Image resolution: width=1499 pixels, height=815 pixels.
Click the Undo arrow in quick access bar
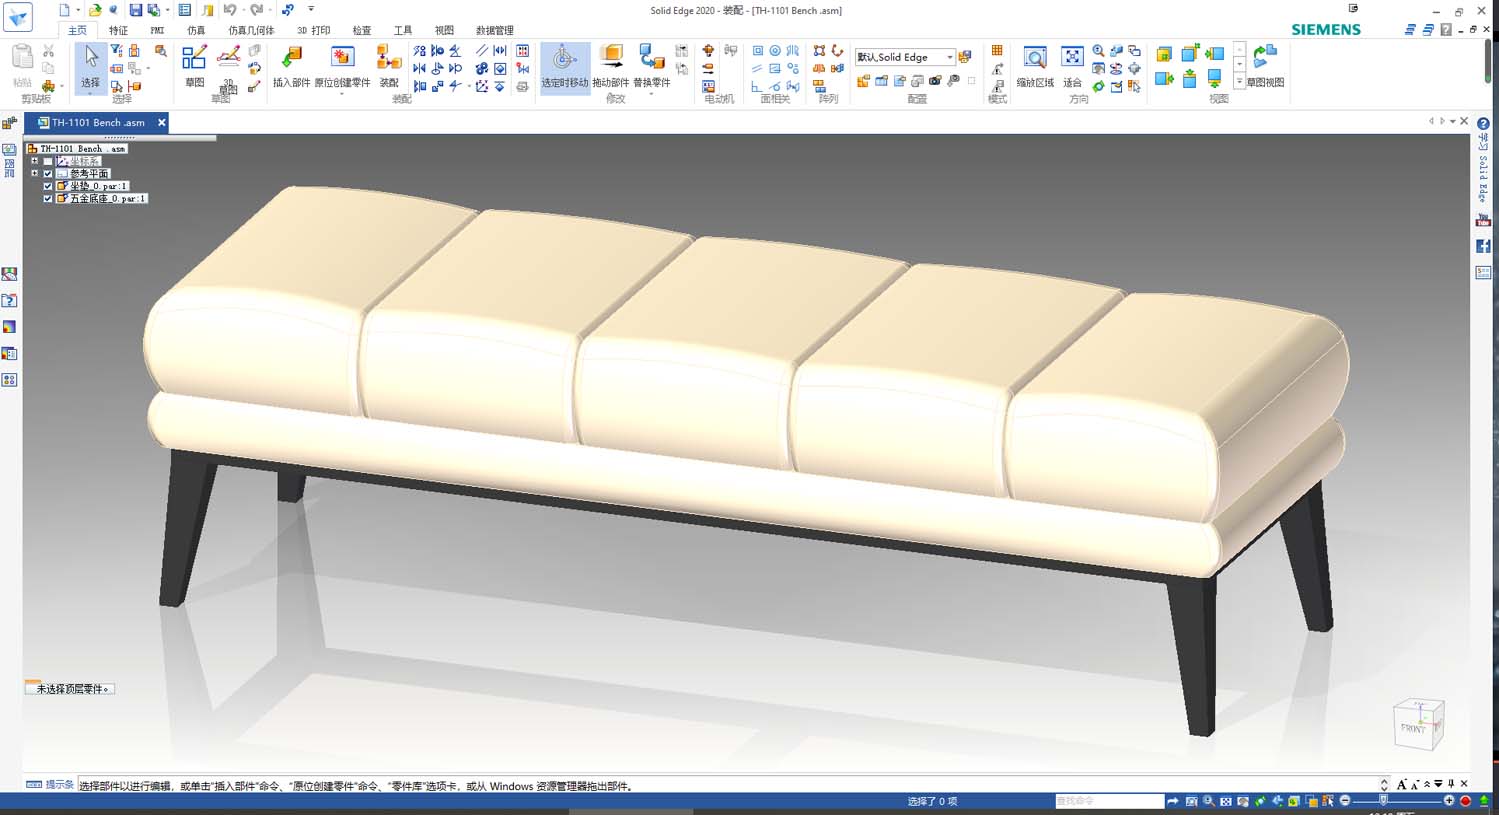(229, 10)
